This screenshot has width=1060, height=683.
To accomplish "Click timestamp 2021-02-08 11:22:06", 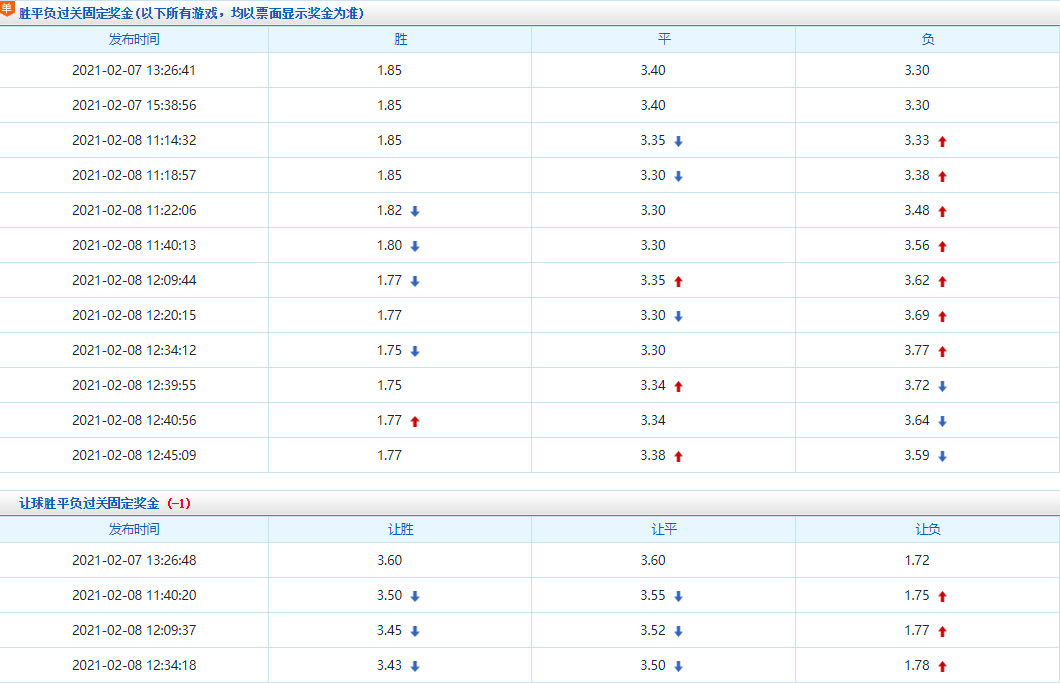I will (134, 210).
